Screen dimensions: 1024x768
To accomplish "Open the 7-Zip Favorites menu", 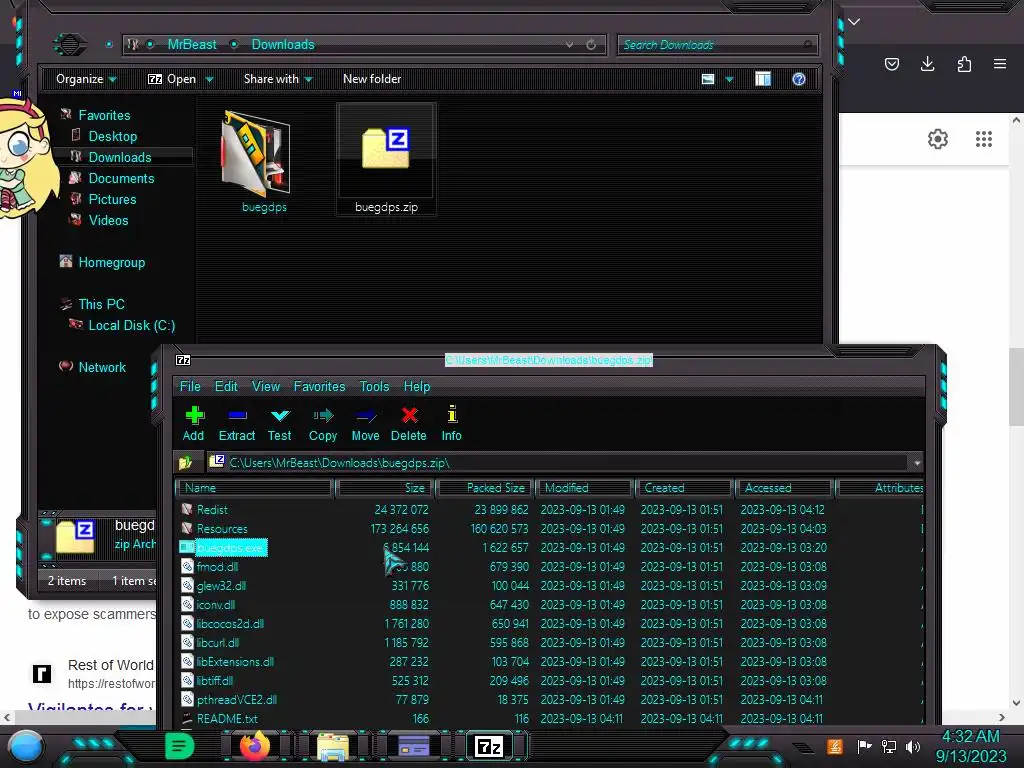I will pyautogui.click(x=319, y=387).
